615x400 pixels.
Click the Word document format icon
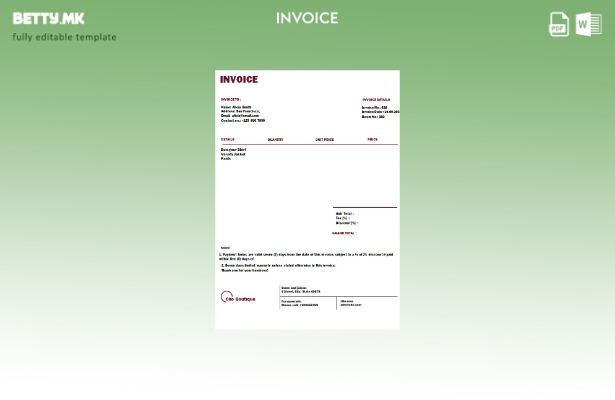click(588, 24)
